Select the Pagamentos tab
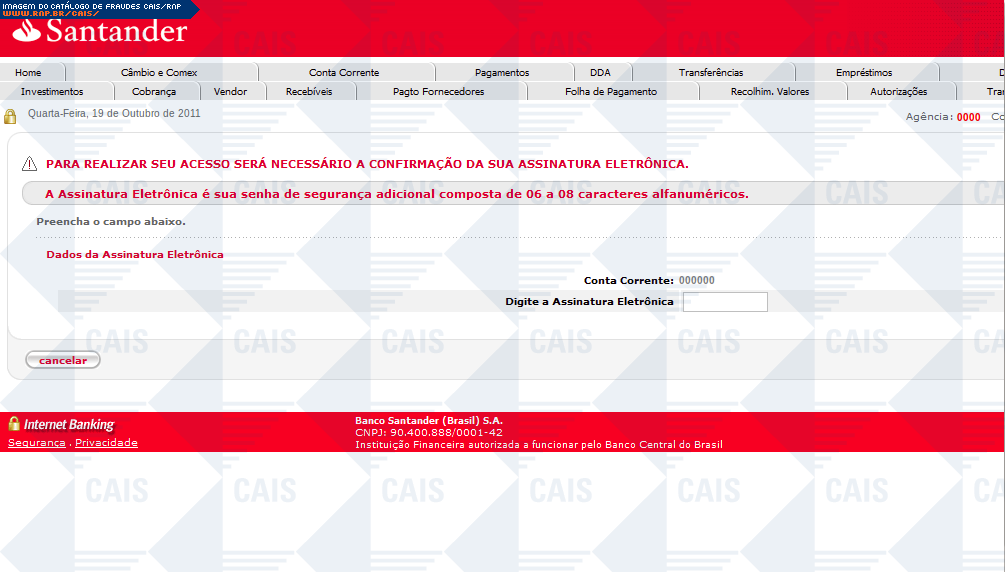This screenshot has height=572, width=1005. tap(502, 72)
